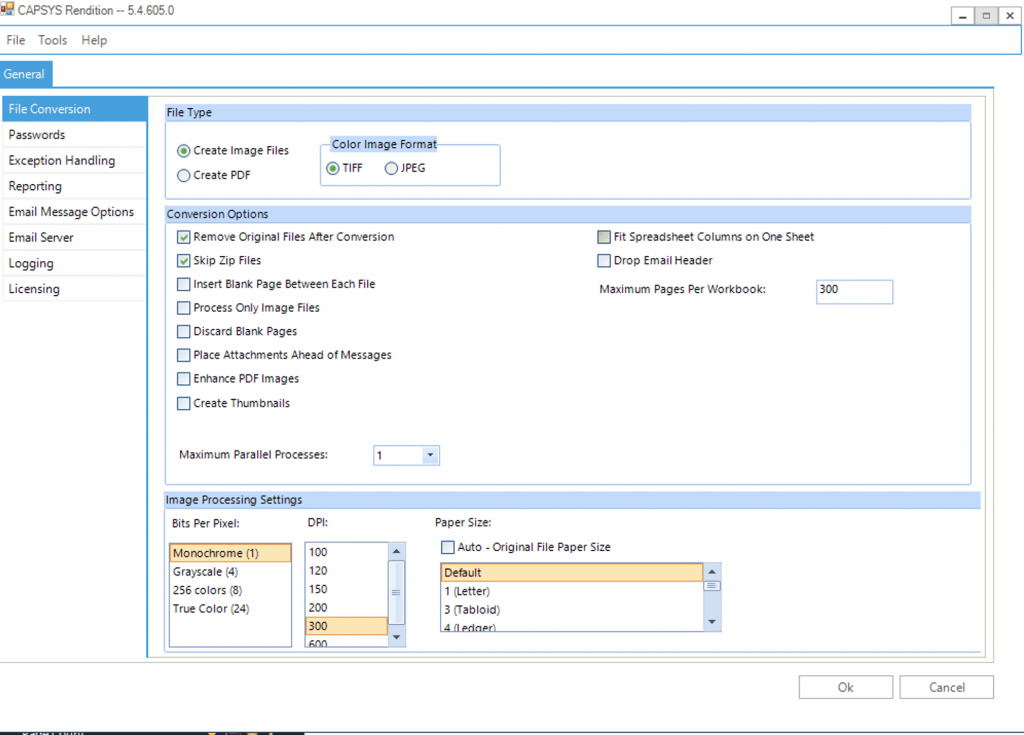The image size is (1024, 735).
Task: Open the File menu
Action: [16, 40]
